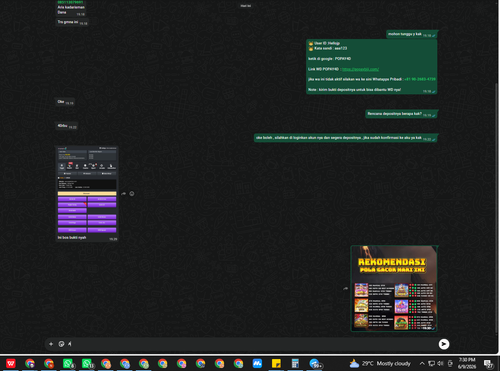Screen dimensions: 500x371
Task: Click the 'Hari ini' date label
Action: click(x=246, y=6)
